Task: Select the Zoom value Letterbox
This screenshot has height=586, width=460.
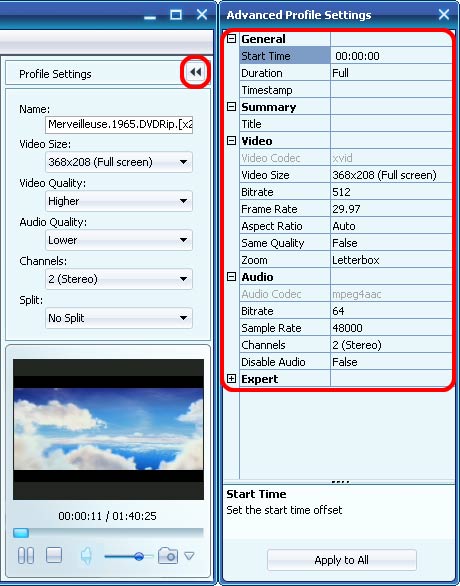Action: (x=391, y=260)
